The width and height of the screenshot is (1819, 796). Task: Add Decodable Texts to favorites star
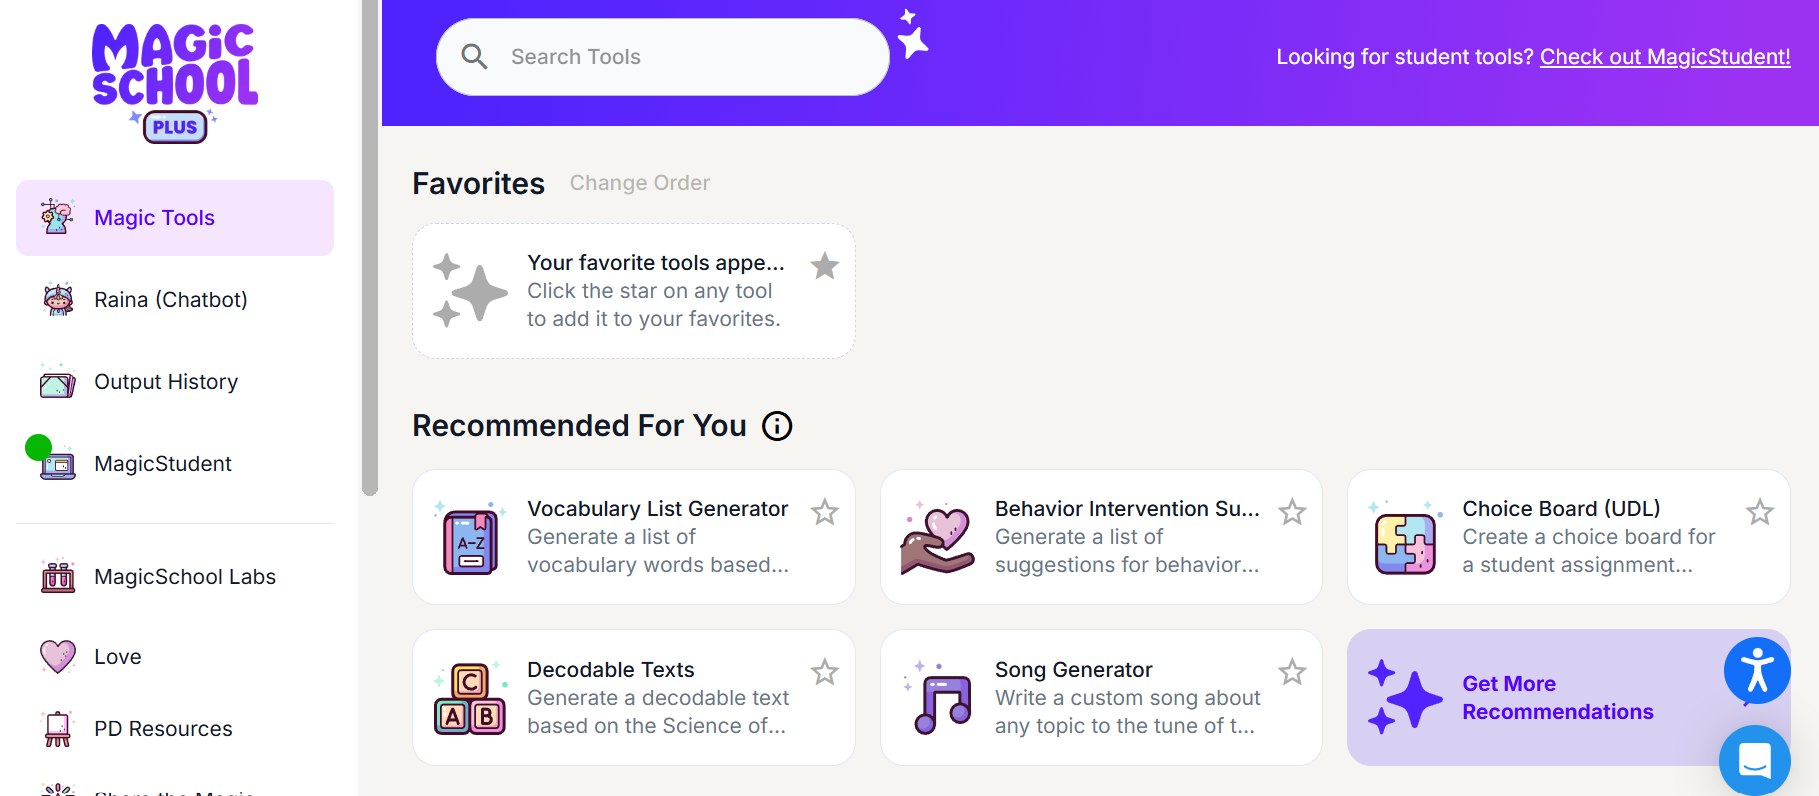tap(825, 672)
